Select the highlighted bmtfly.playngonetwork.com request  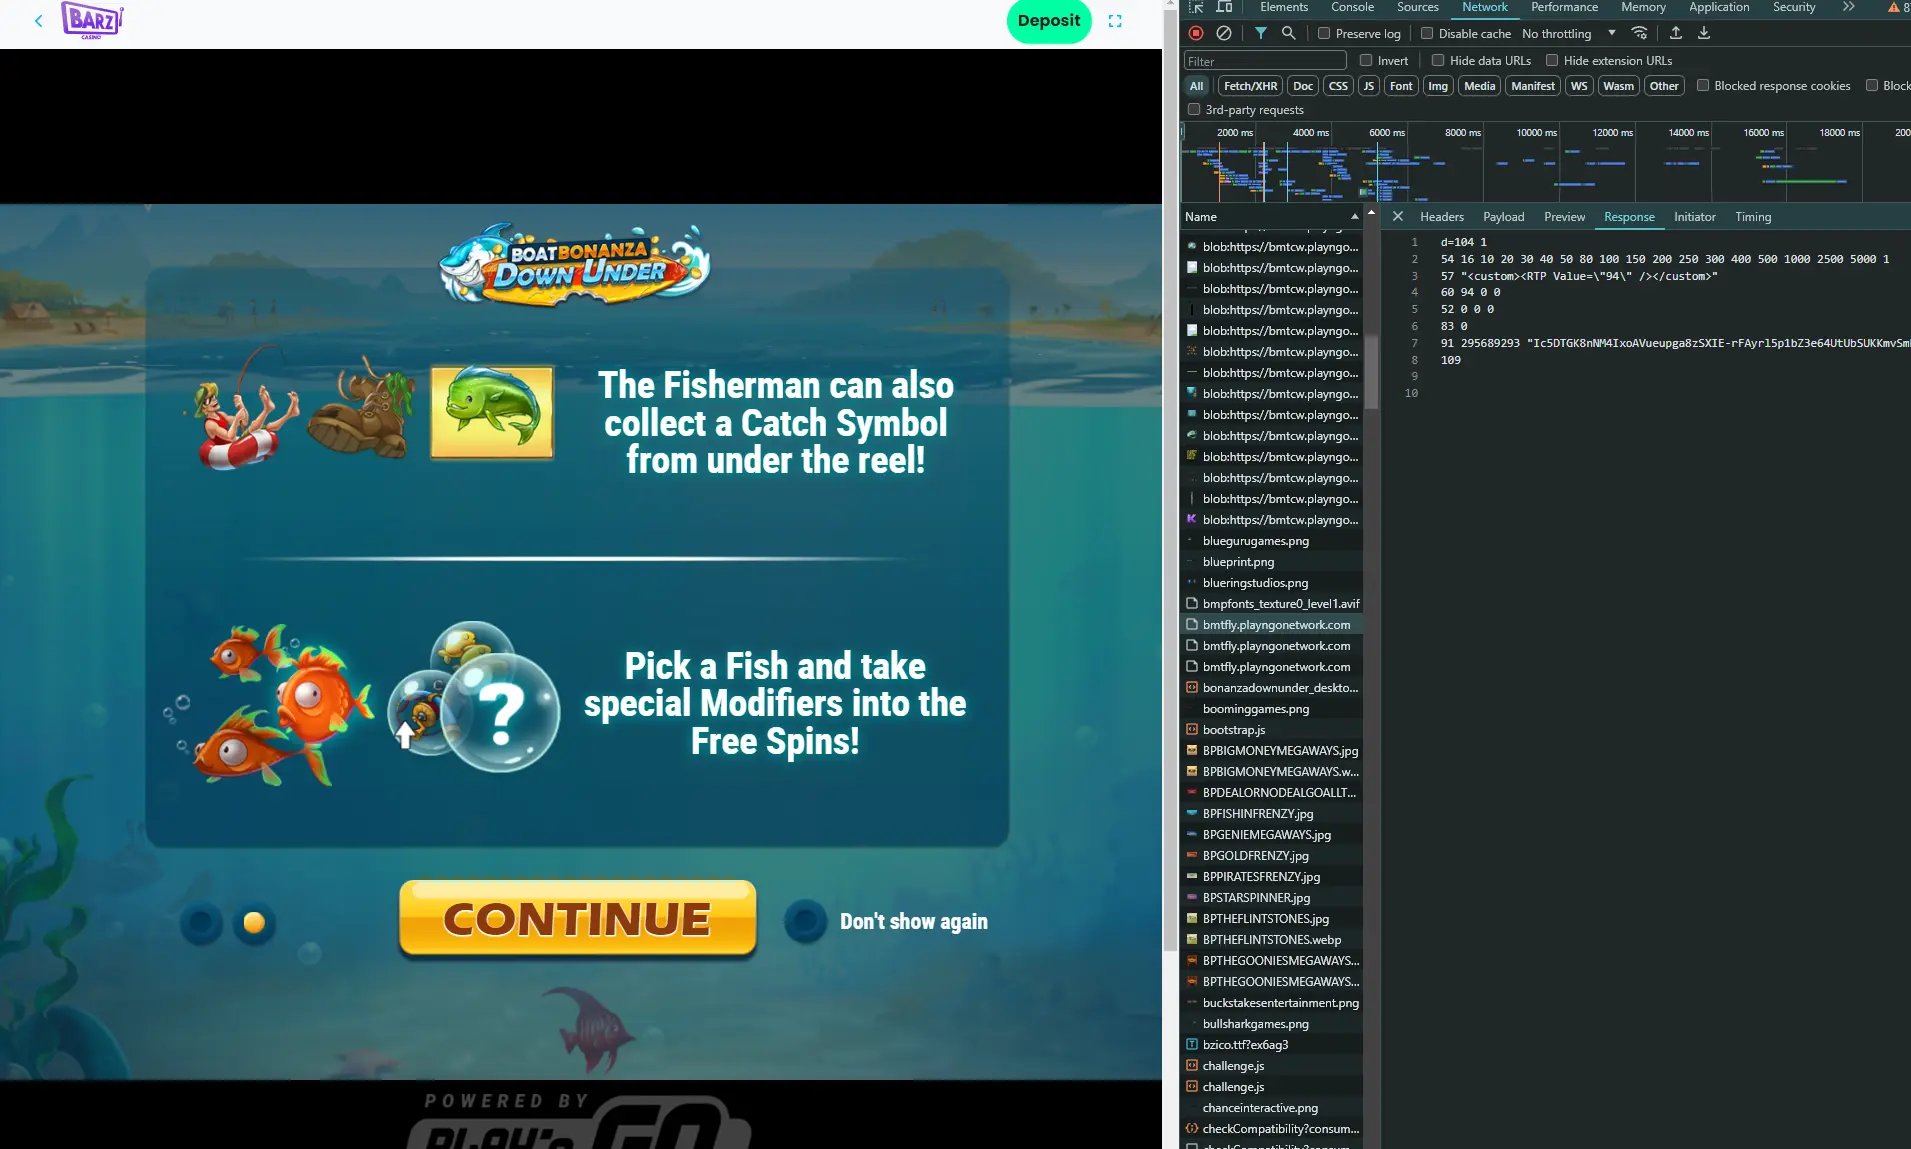point(1271,625)
